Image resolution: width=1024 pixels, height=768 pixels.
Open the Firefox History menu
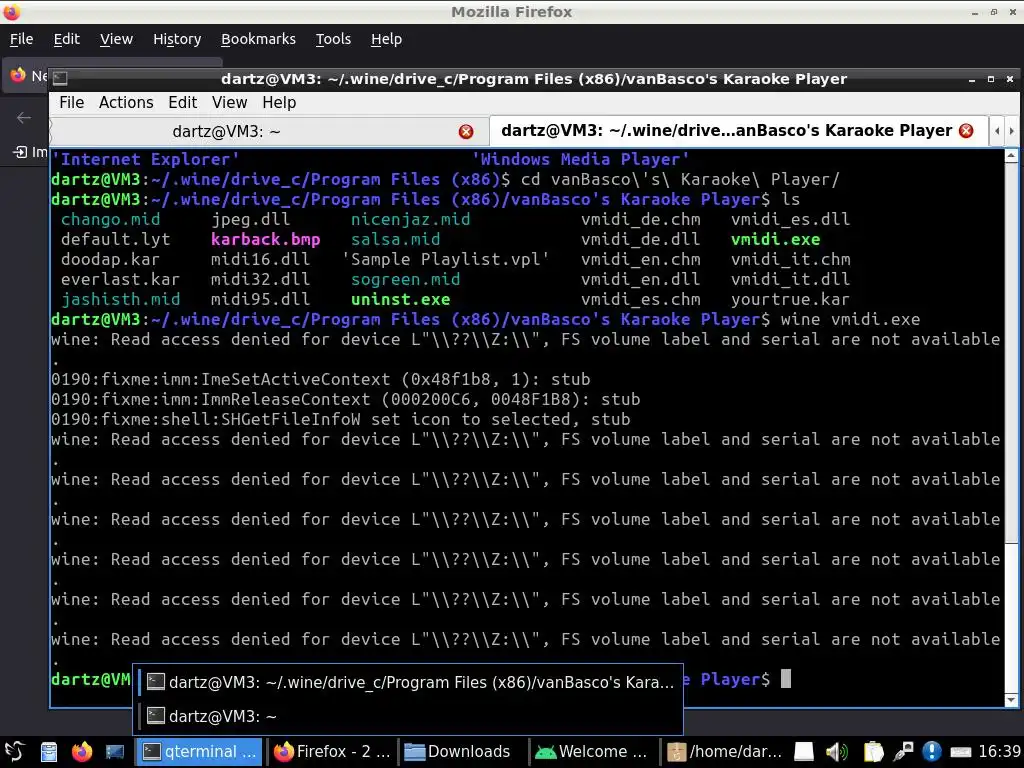[177, 39]
